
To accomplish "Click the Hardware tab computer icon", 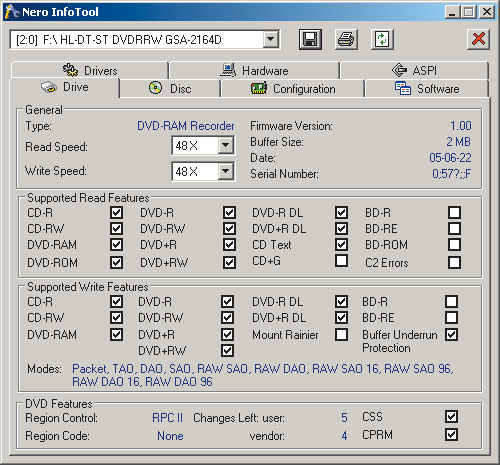I will [x=228, y=70].
